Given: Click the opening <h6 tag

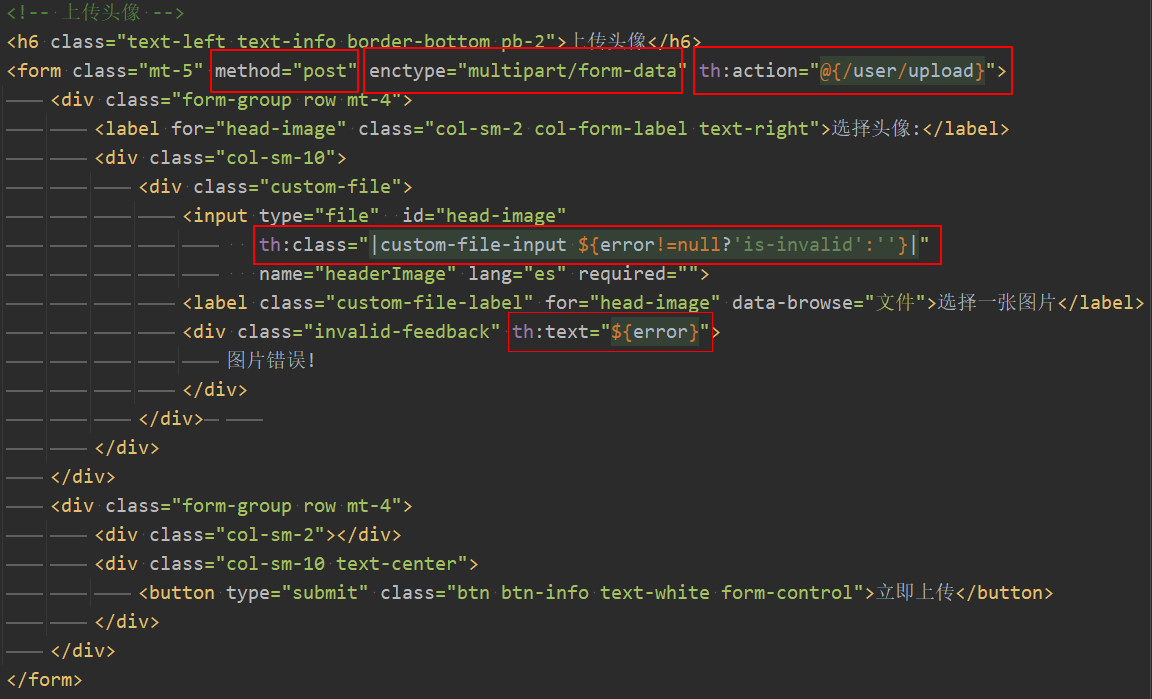Looking at the screenshot, I should coord(23,41).
